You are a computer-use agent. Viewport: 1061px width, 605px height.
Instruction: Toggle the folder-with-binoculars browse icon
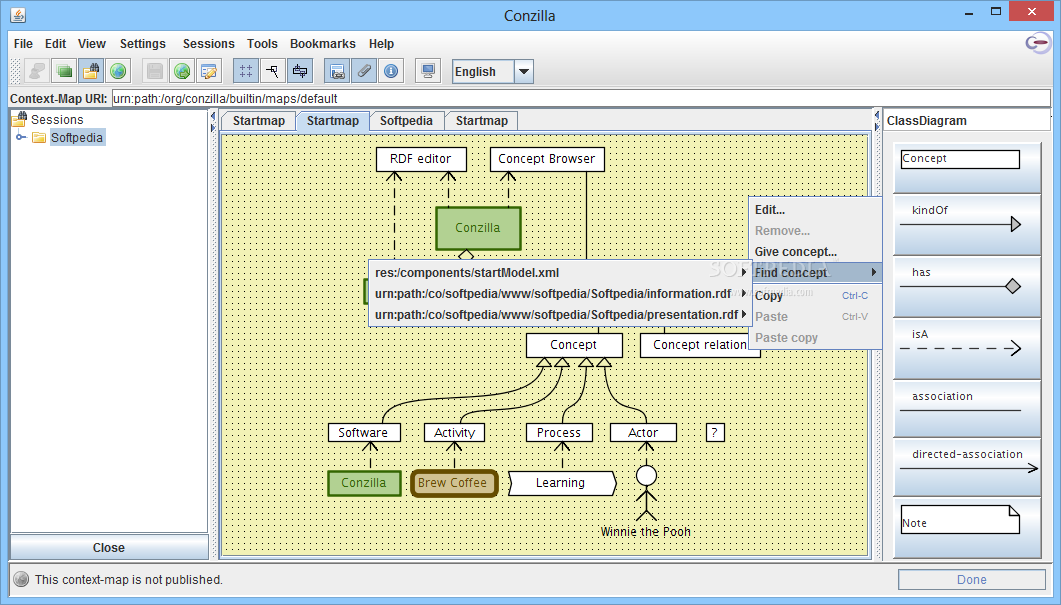point(91,71)
